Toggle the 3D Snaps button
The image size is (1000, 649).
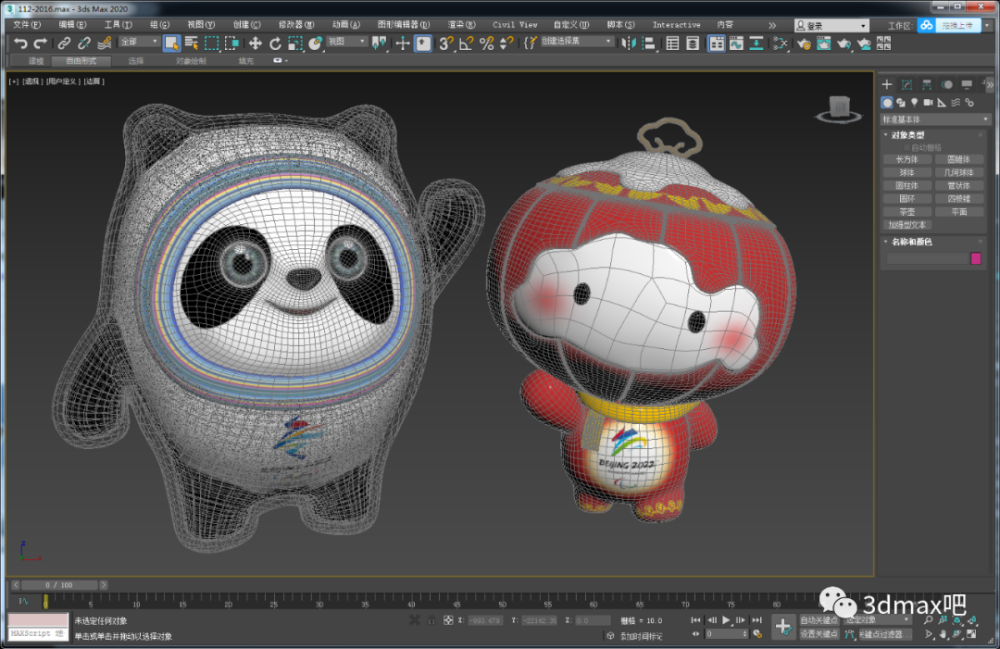[446, 43]
